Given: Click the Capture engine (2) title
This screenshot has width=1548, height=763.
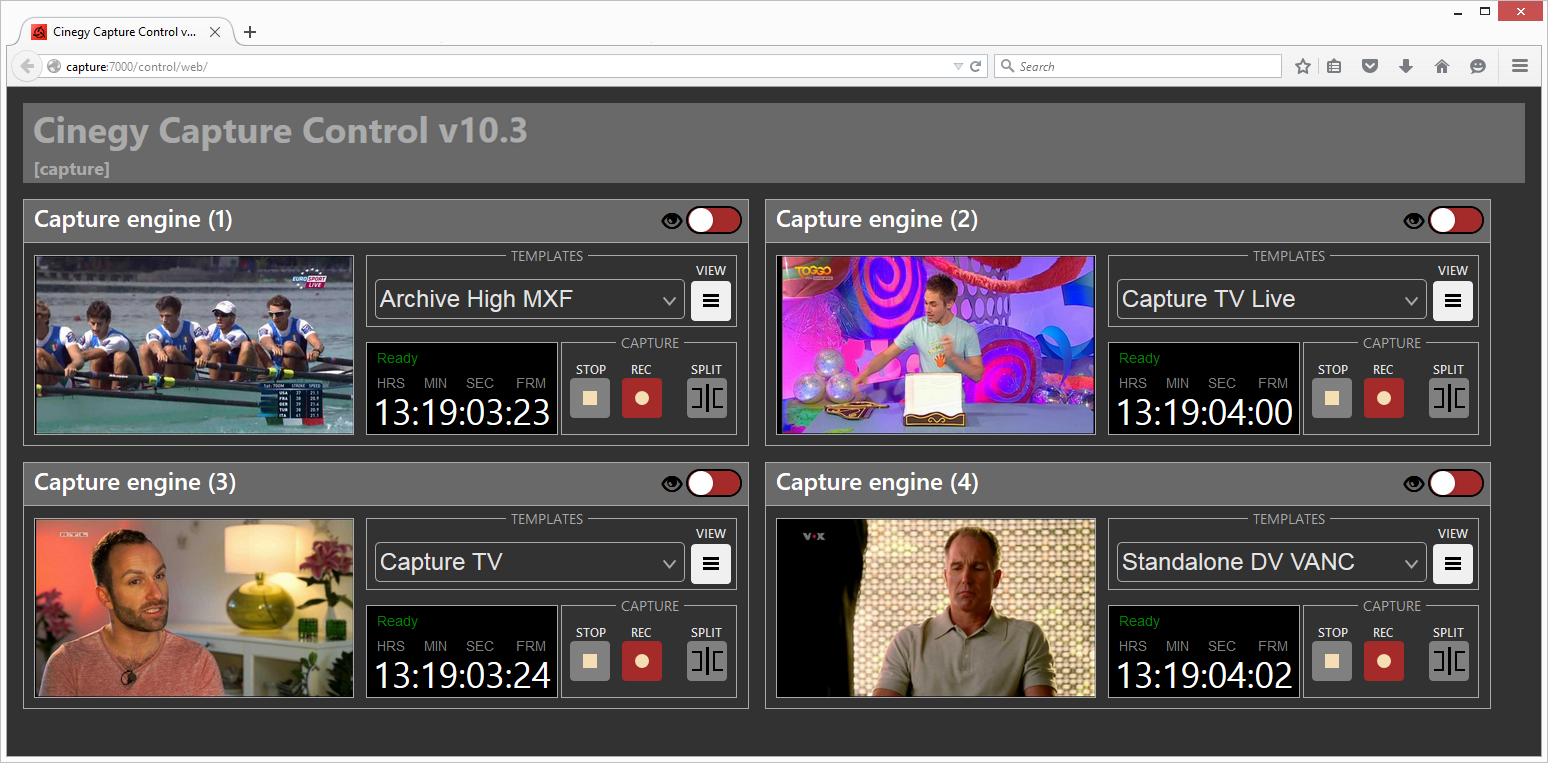Looking at the screenshot, I should point(876,220).
